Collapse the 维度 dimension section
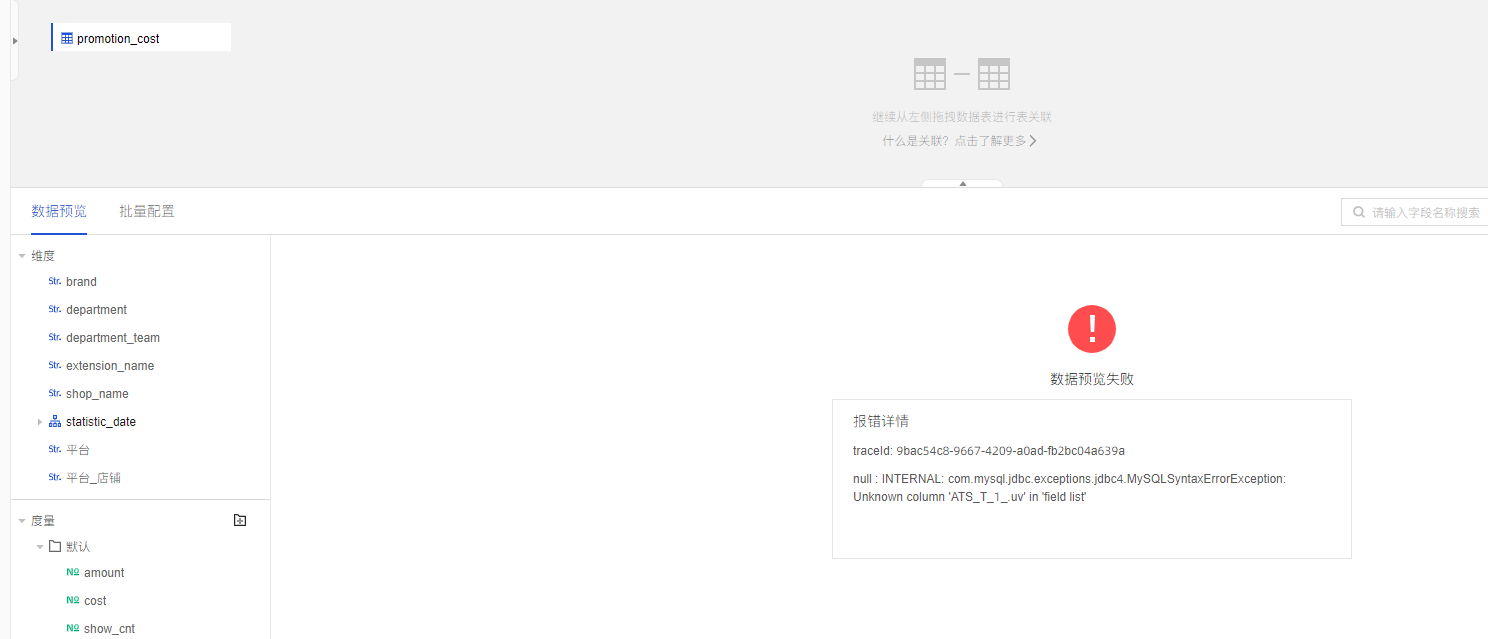This screenshot has height=639, width=1488. 22,256
